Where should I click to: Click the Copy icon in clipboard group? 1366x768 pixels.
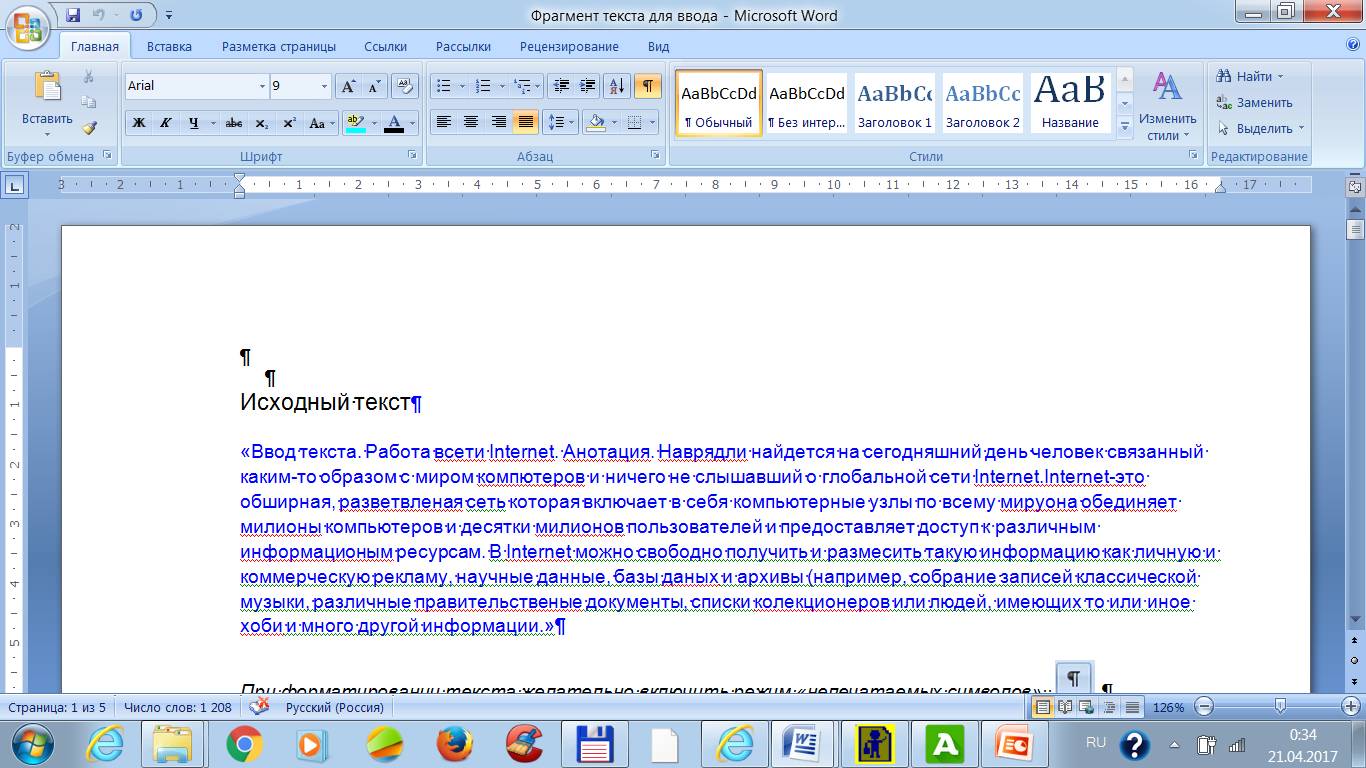[89, 102]
